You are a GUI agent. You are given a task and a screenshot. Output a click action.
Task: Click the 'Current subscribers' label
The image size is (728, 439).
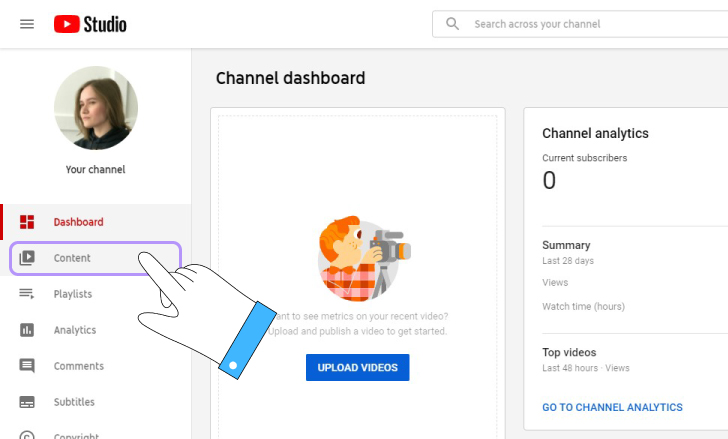click(585, 158)
